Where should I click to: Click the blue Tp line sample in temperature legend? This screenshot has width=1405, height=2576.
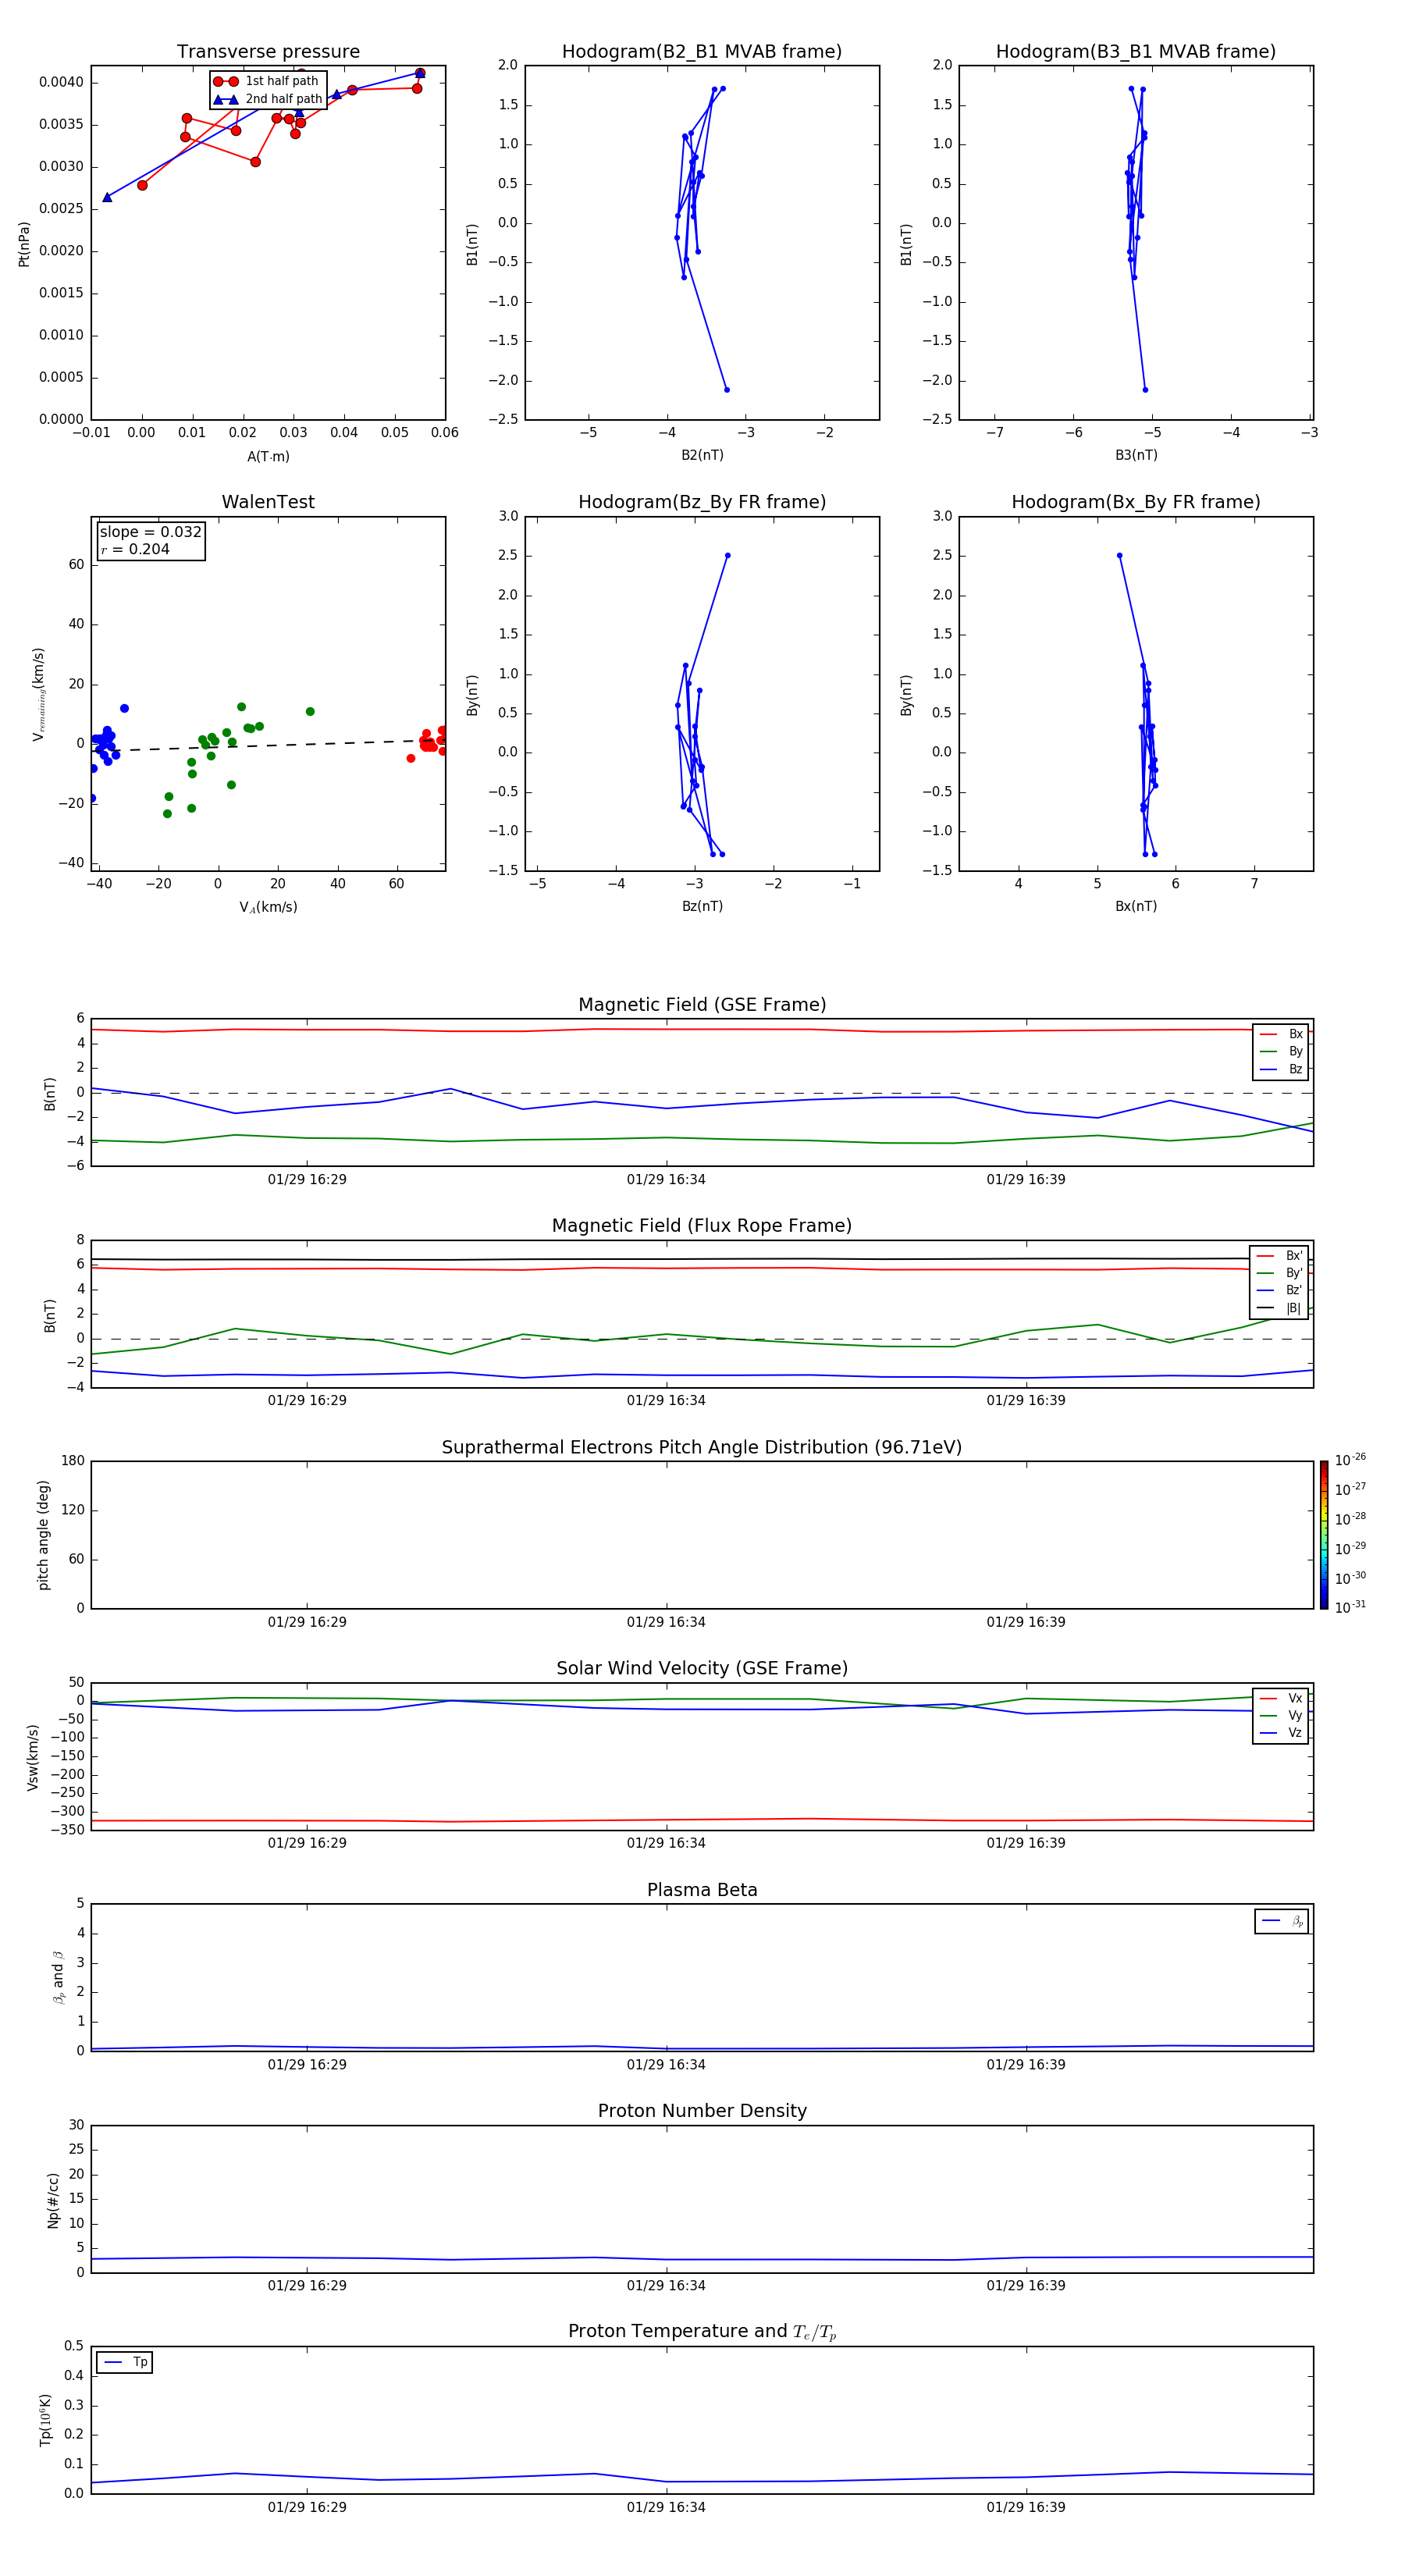(113, 2362)
